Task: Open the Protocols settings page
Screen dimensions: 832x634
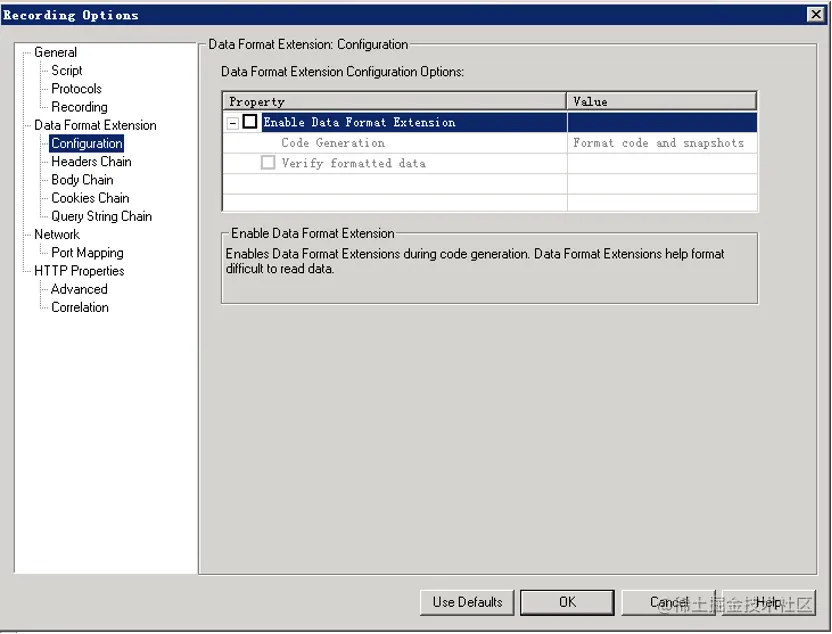Action: coord(76,89)
